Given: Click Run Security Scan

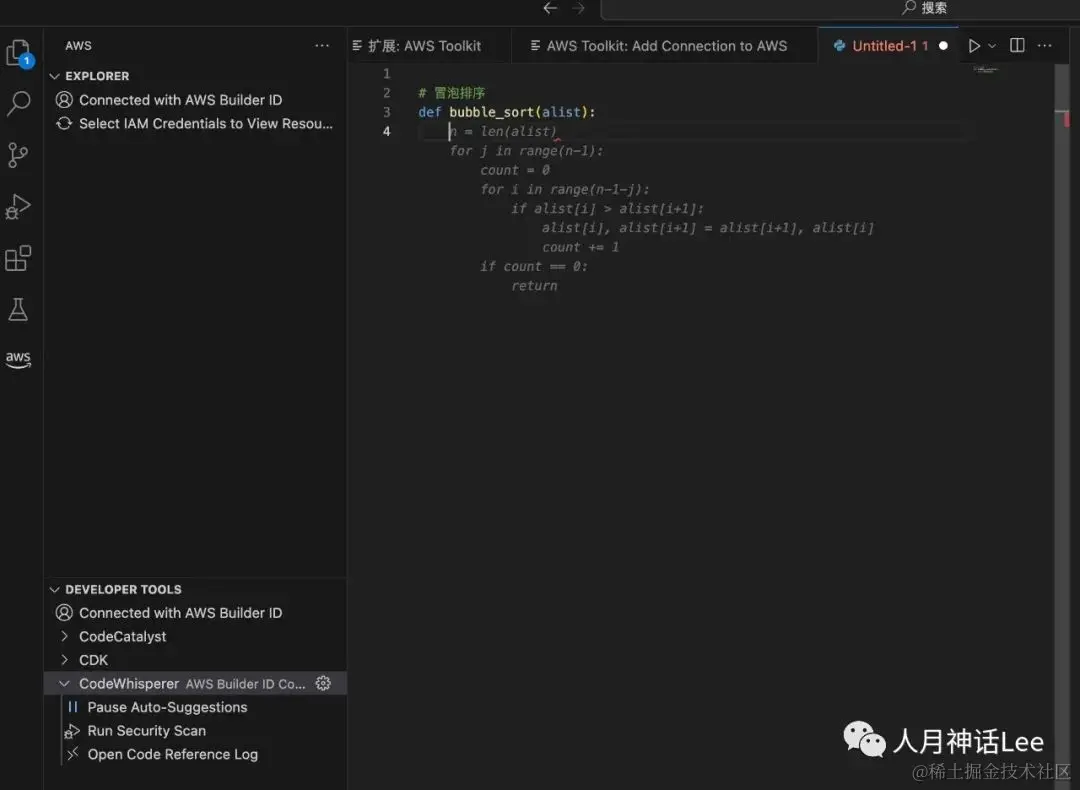Looking at the screenshot, I should (x=147, y=731).
